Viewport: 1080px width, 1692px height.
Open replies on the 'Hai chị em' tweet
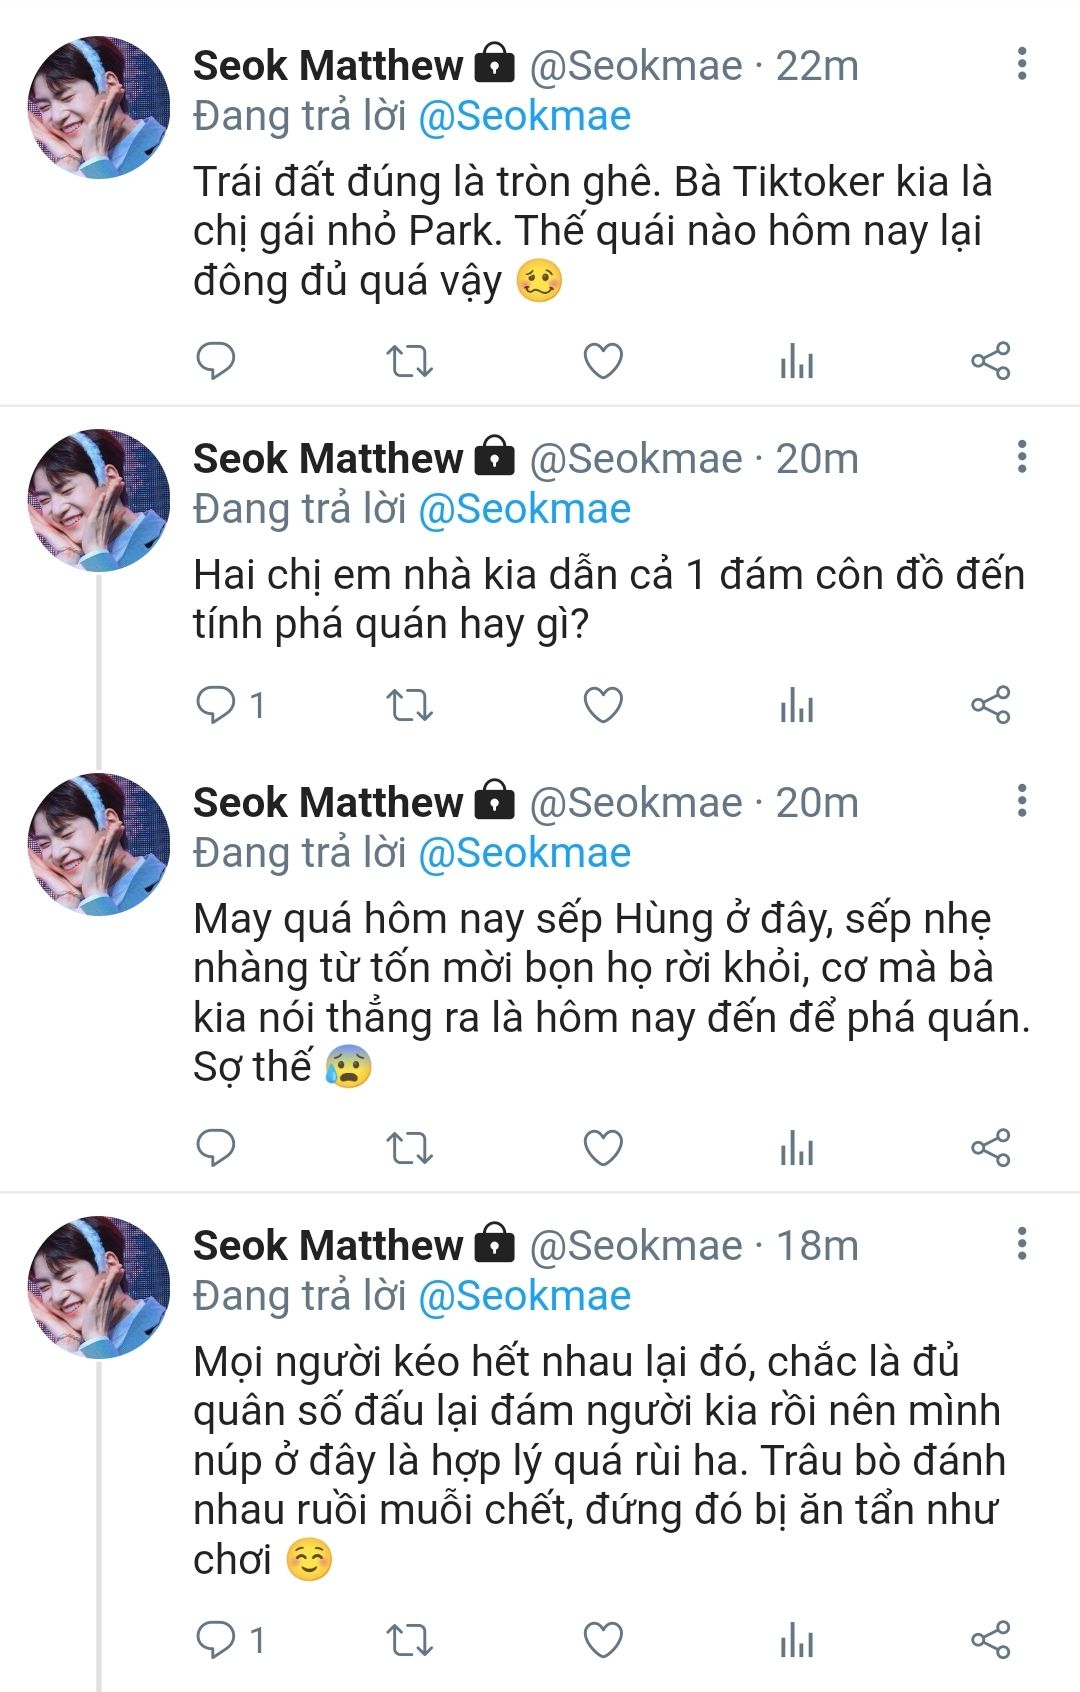click(229, 705)
